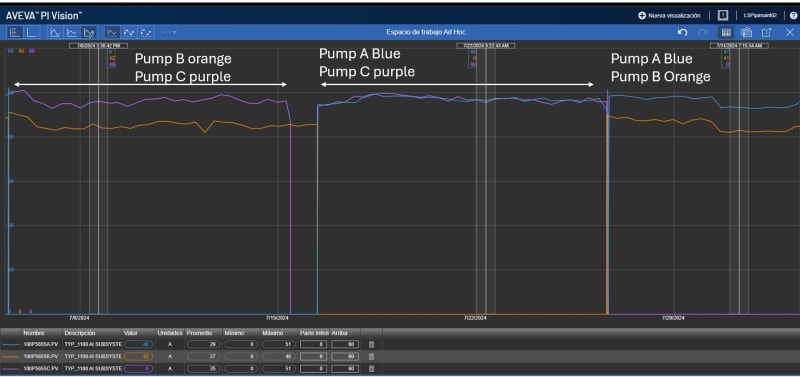Click the Mínimo column header
This screenshot has height=377, width=800.
coord(235,333)
